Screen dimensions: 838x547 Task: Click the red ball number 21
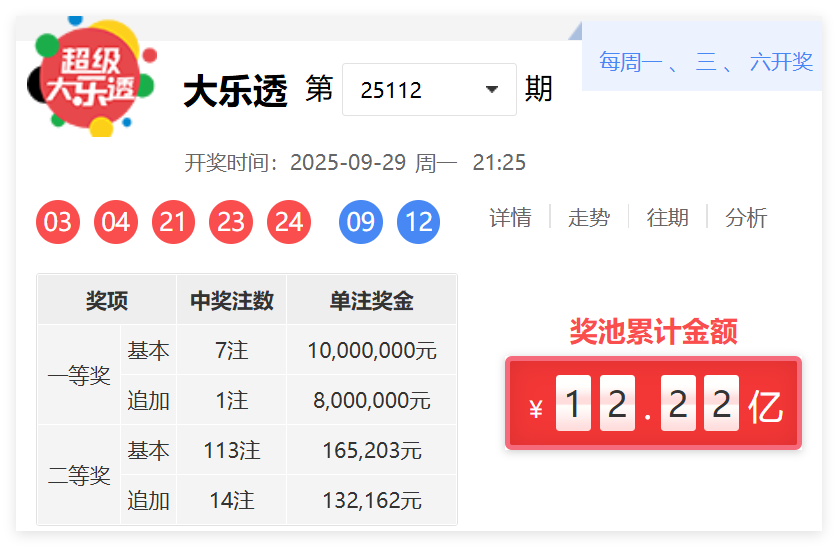173,222
